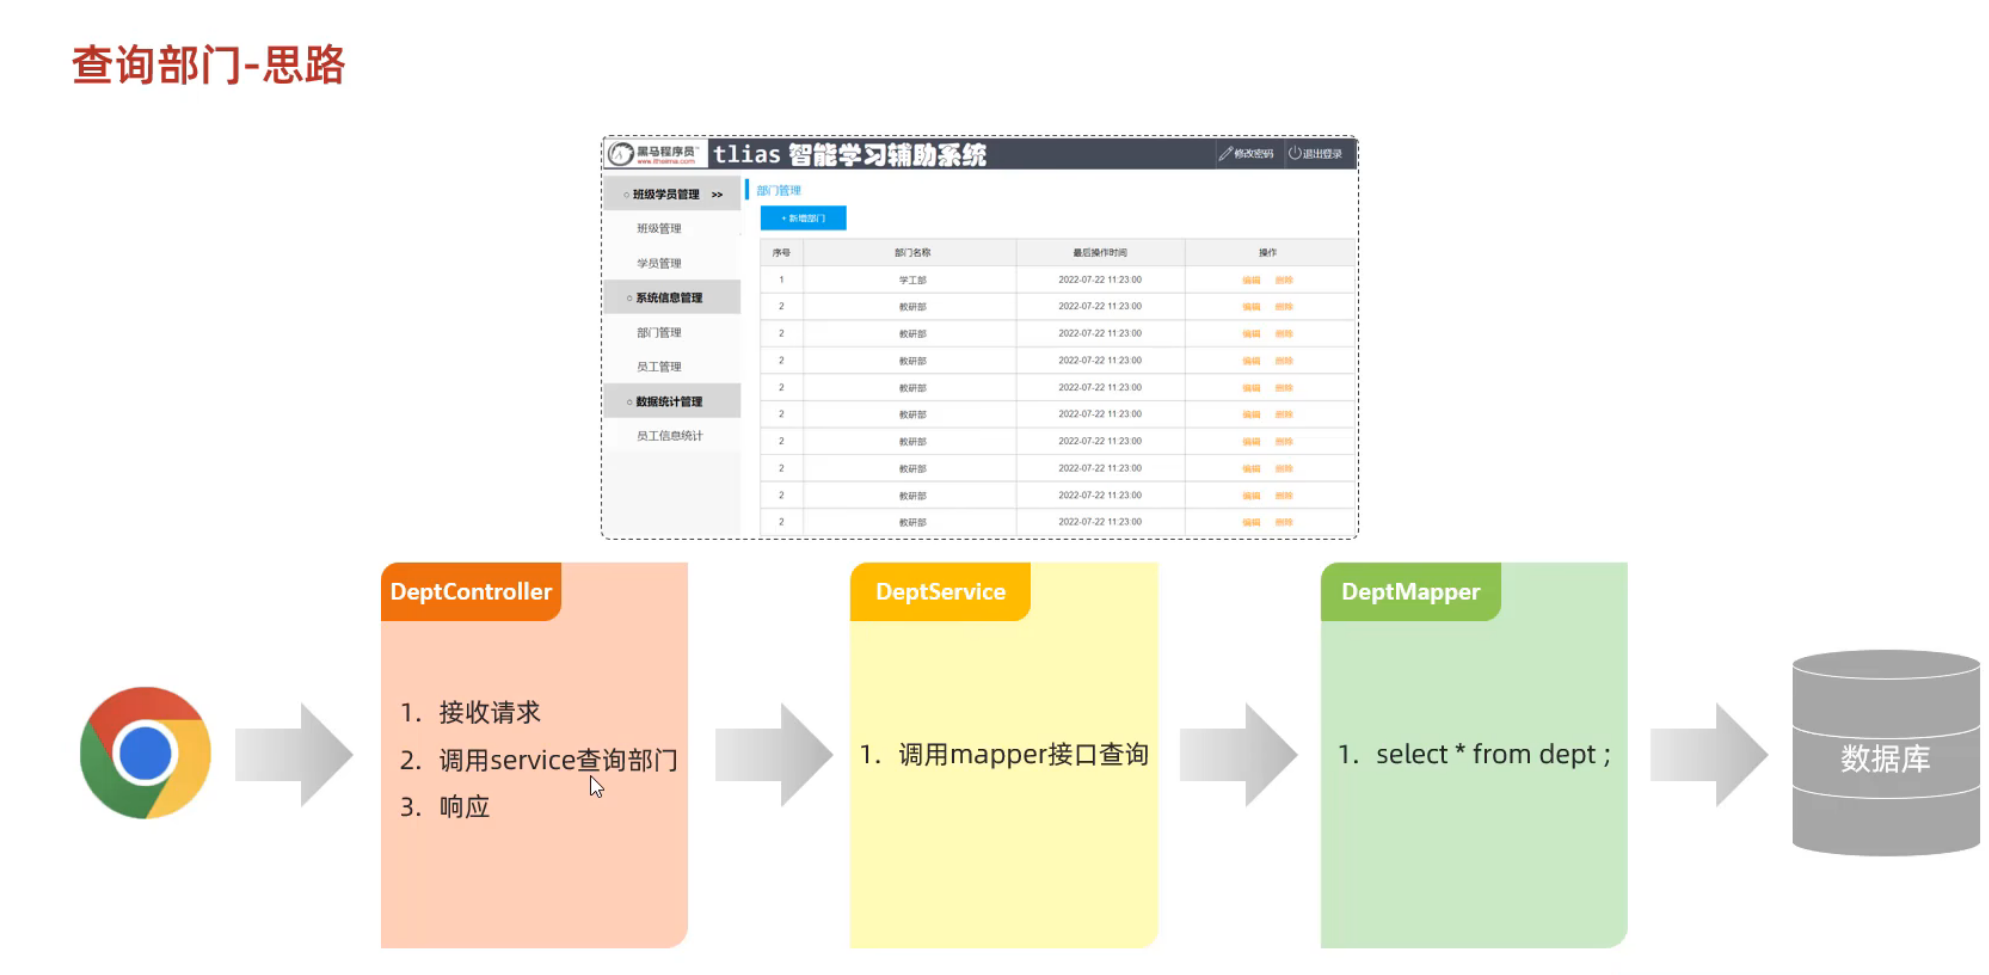Open 员工管理 in the sidebar
Screen dimensions: 1989x975
click(x=659, y=367)
